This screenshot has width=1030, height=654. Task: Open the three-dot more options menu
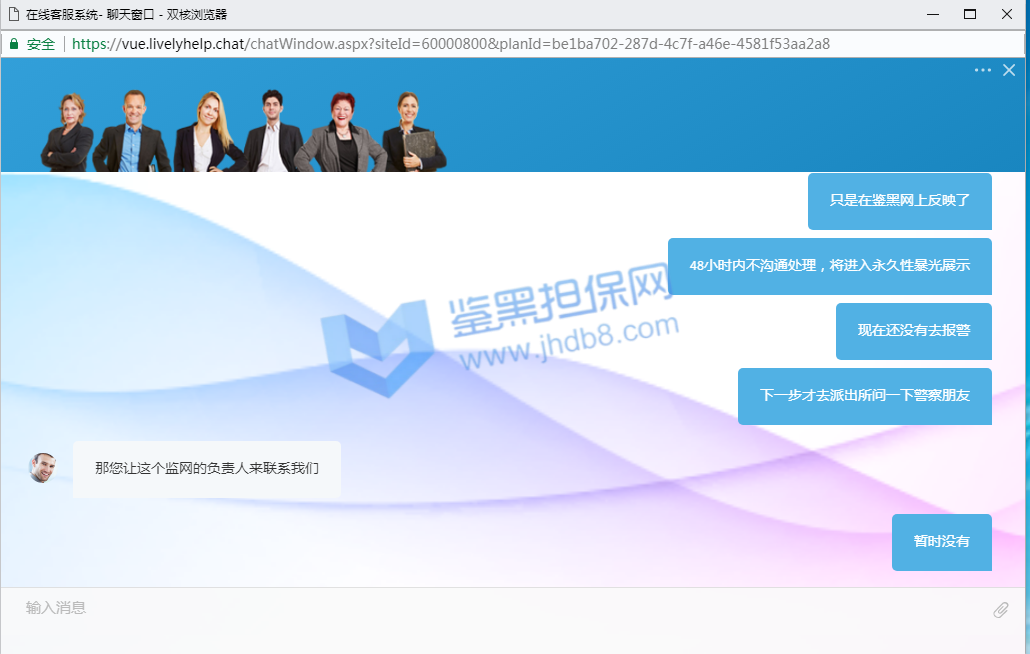pyautogui.click(x=982, y=70)
